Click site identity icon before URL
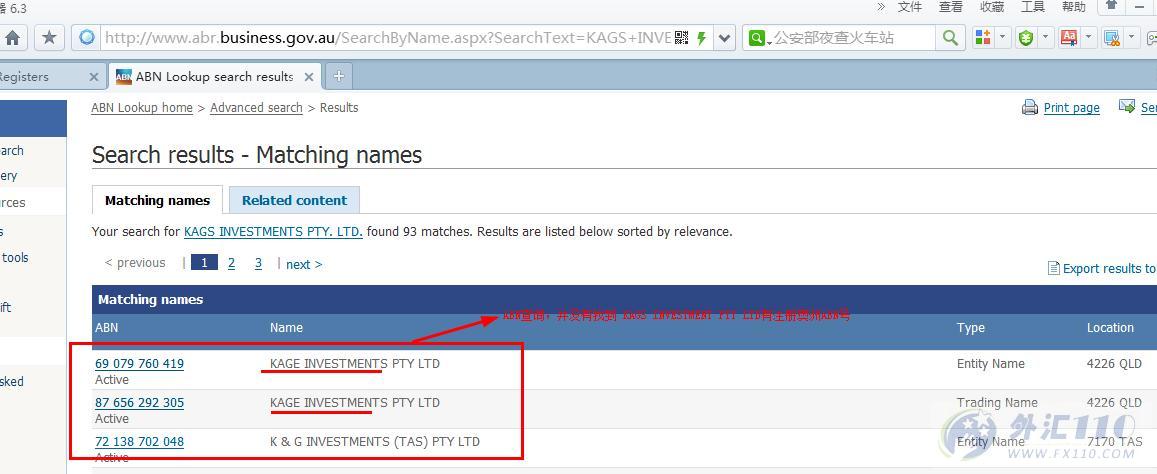 [x=87, y=37]
